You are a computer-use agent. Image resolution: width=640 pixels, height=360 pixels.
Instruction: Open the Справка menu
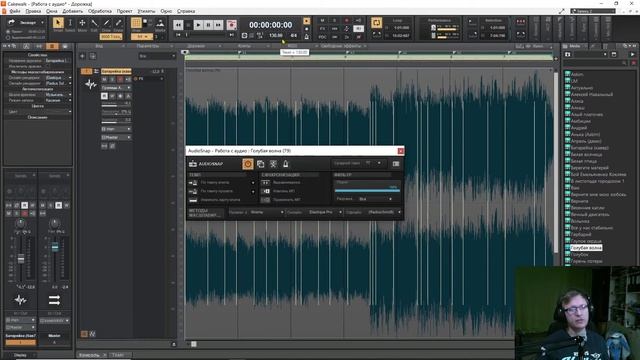[186, 11]
